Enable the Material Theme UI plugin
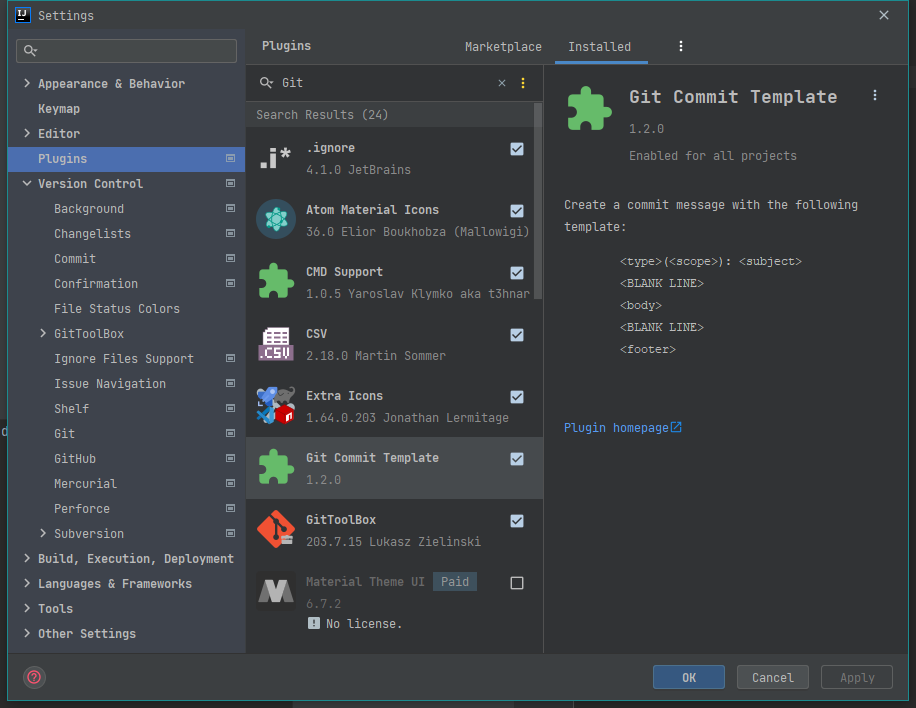The height and width of the screenshot is (708, 916). (517, 583)
